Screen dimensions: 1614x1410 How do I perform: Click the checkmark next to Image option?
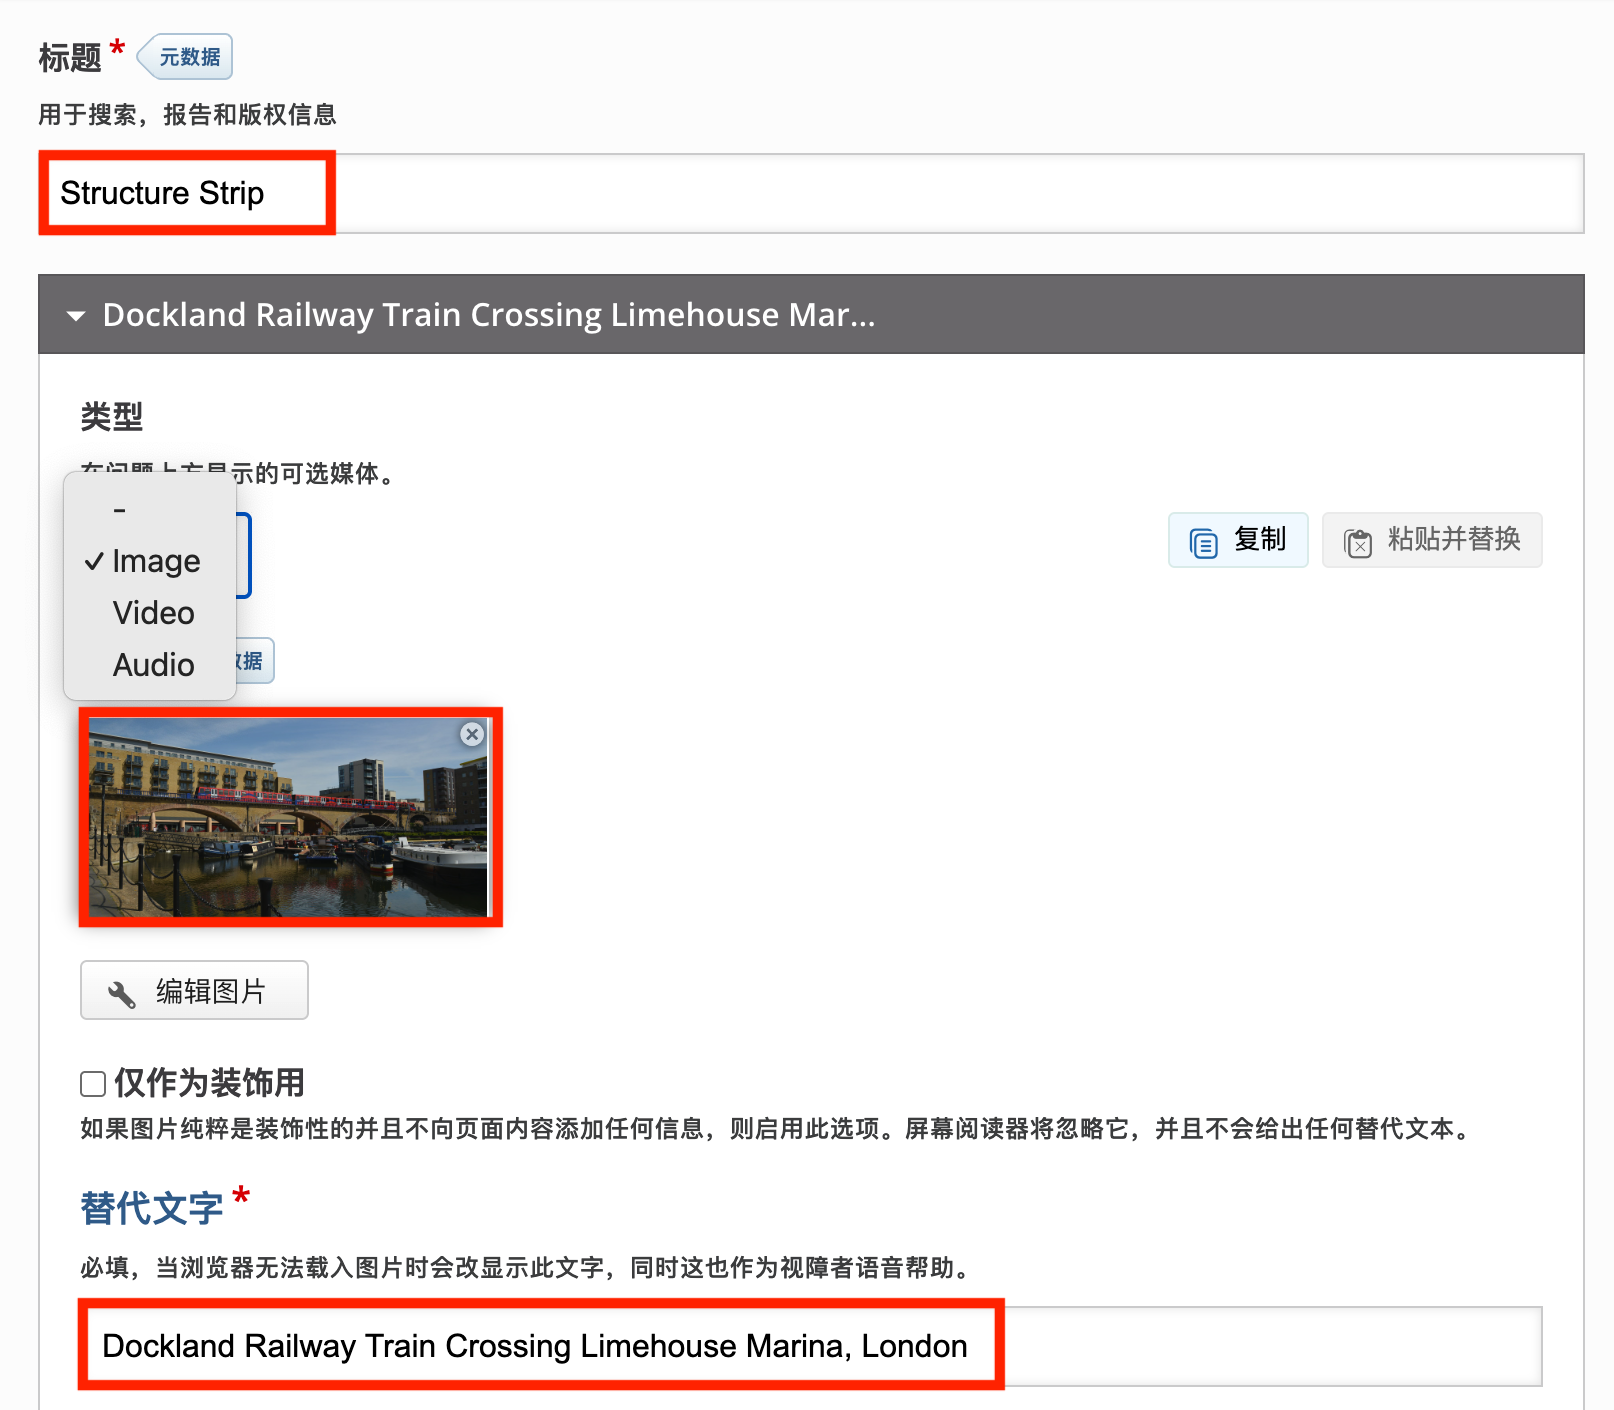pyautogui.click(x=95, y=562)
